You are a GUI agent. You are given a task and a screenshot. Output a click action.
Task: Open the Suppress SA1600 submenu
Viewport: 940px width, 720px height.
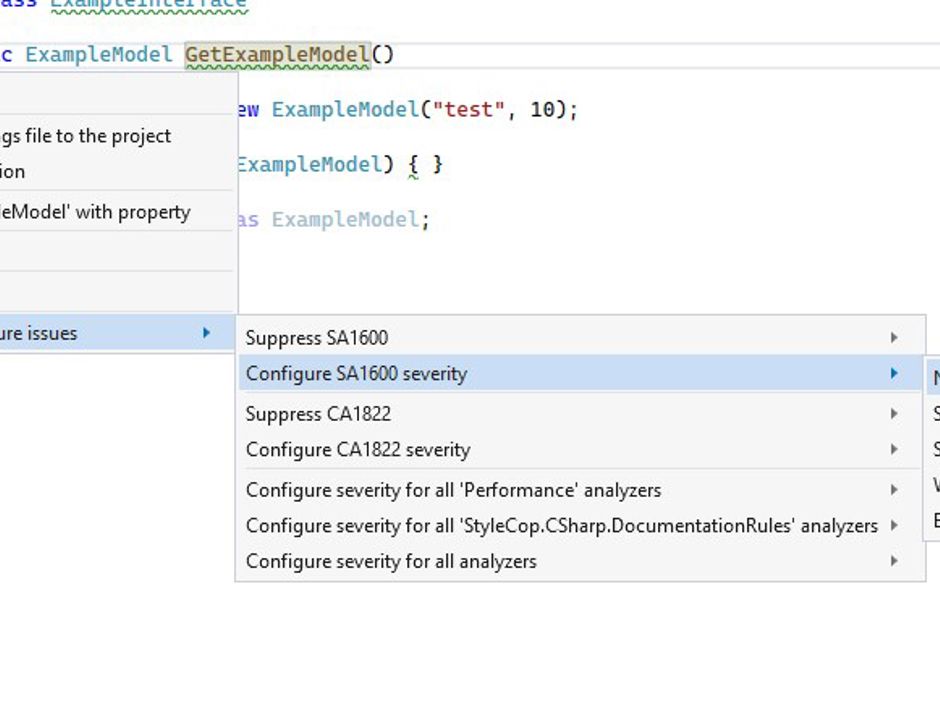click(580, 338)
